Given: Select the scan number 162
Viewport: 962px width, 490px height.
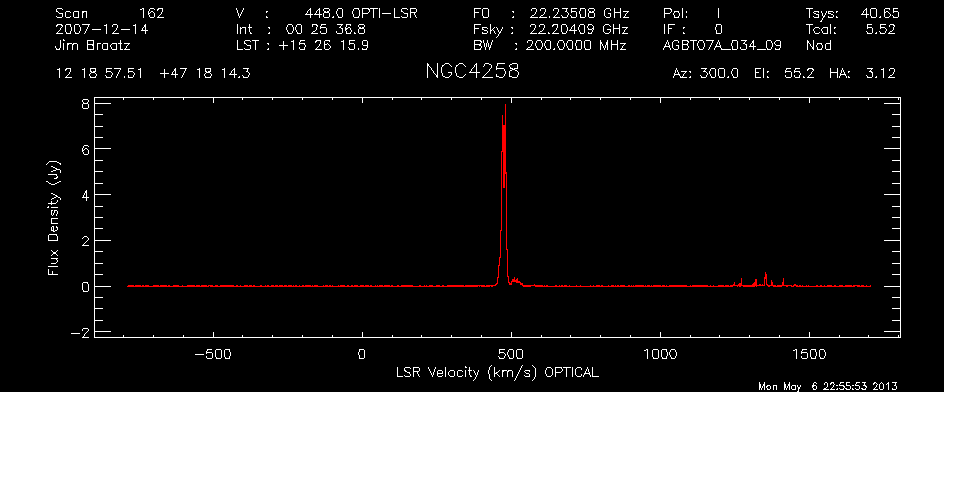Looking at the screenshot, I should 152,13.
